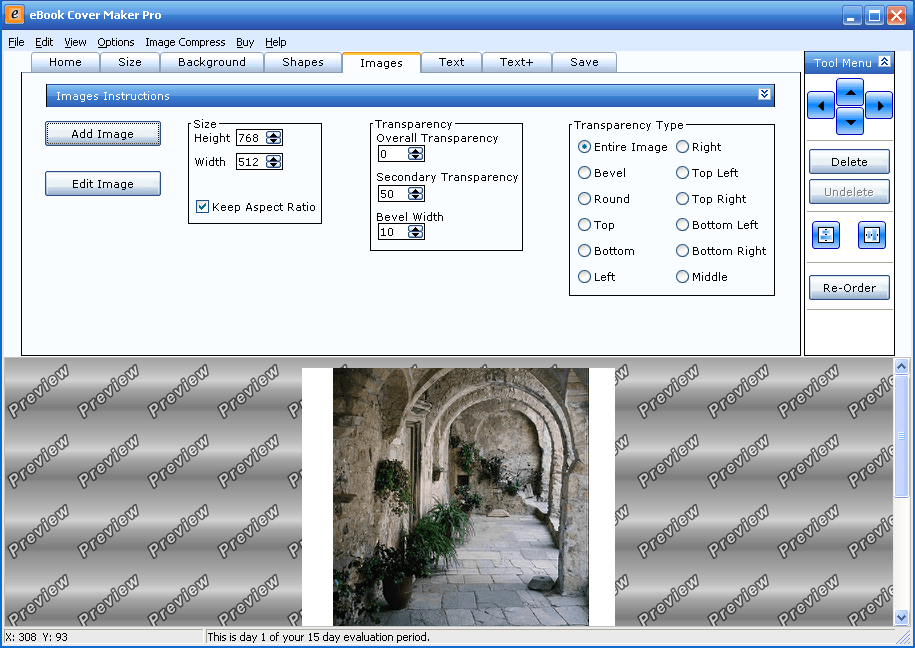Viewport: 915px width, 648px height.
Task: Choose Bottom Right transparency type
Action: (681, 250)
